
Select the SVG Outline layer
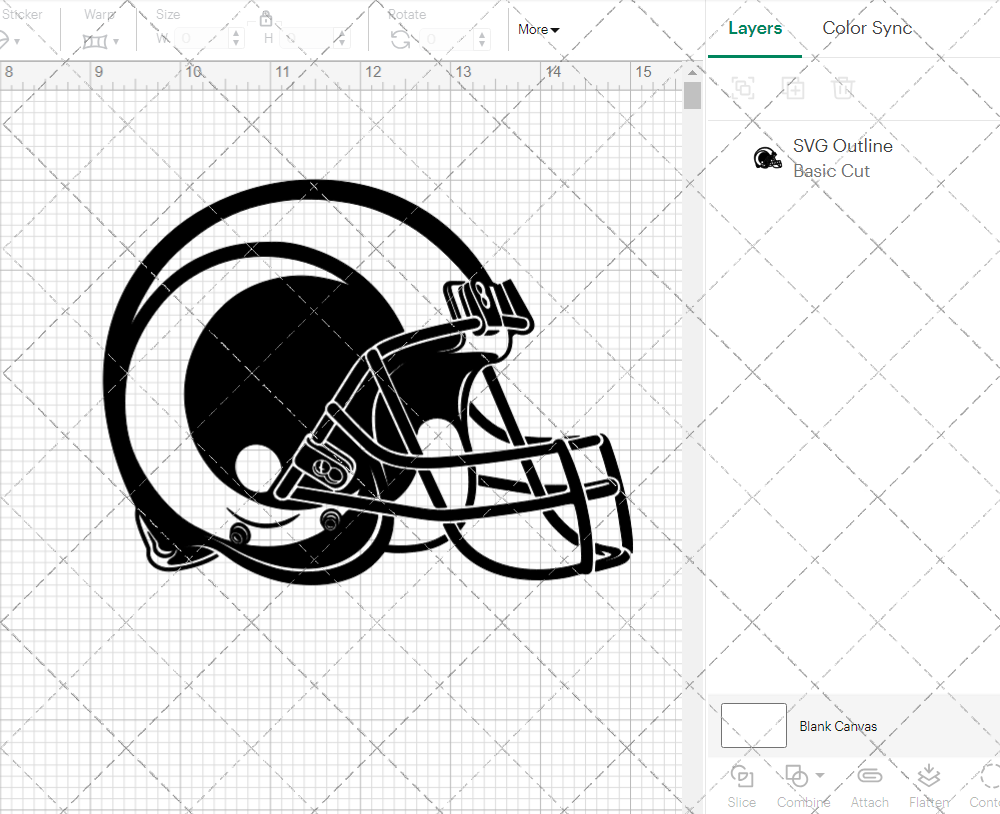pos(853,158)
